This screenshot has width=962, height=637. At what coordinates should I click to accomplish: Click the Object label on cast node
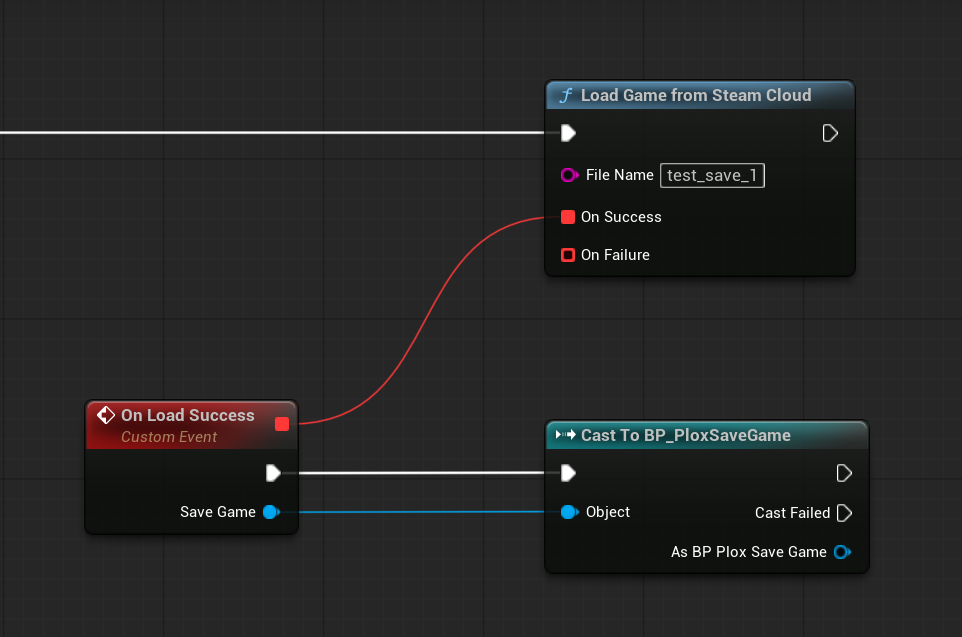607,512
